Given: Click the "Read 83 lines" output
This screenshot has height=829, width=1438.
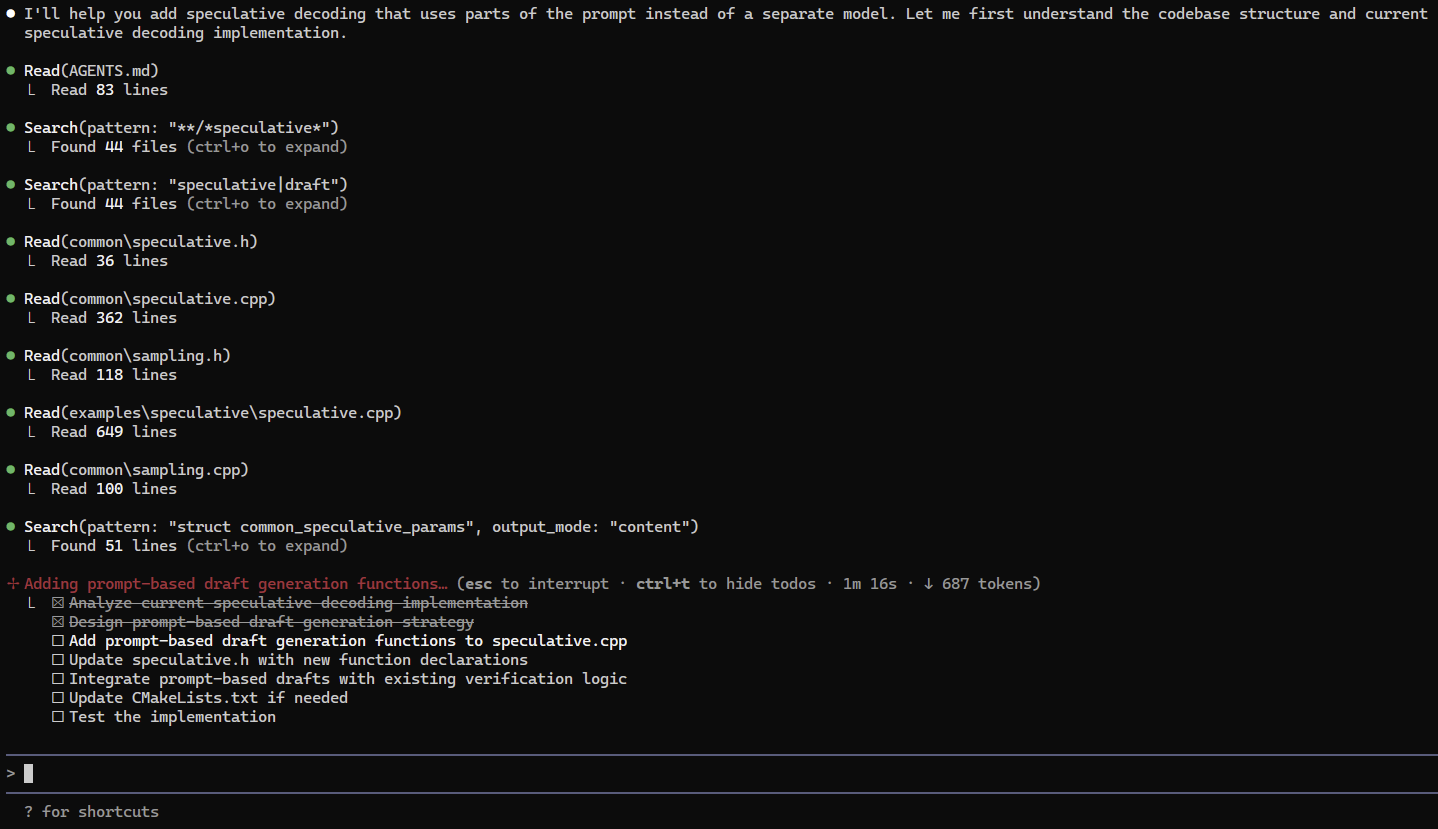Looking at the screenshot, I should (109, 90).
